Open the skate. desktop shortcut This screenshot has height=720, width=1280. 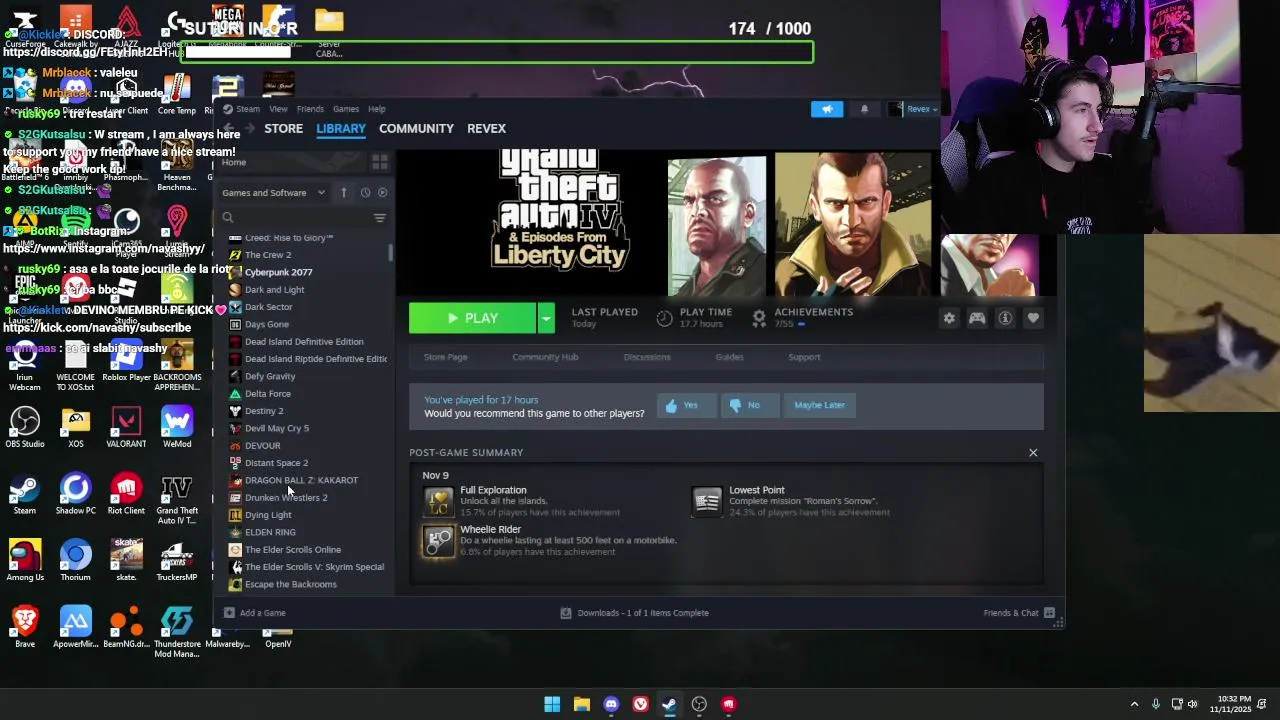126,560
